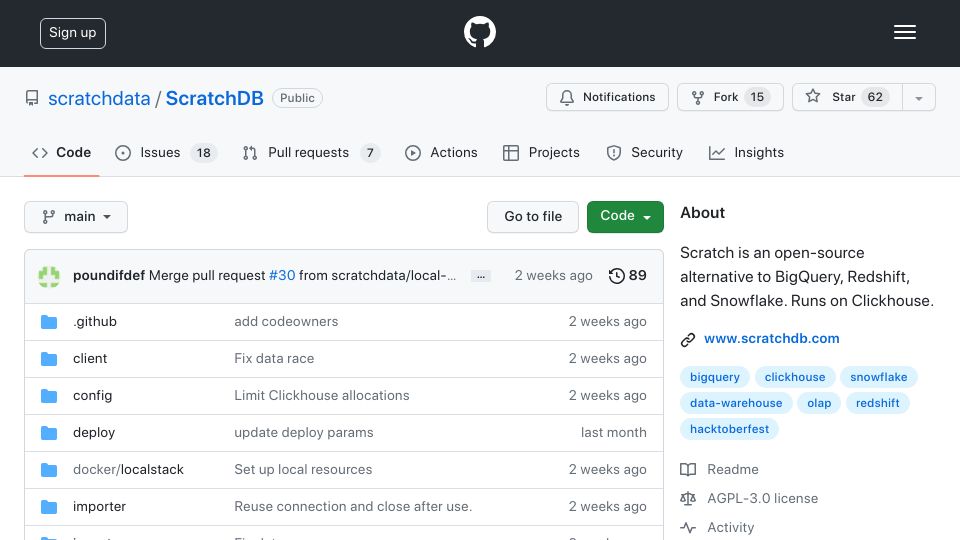Image resolution: width=960 pixels, height=540 pixels.
Task: Open the importer folder
Action: pos(99,507)
